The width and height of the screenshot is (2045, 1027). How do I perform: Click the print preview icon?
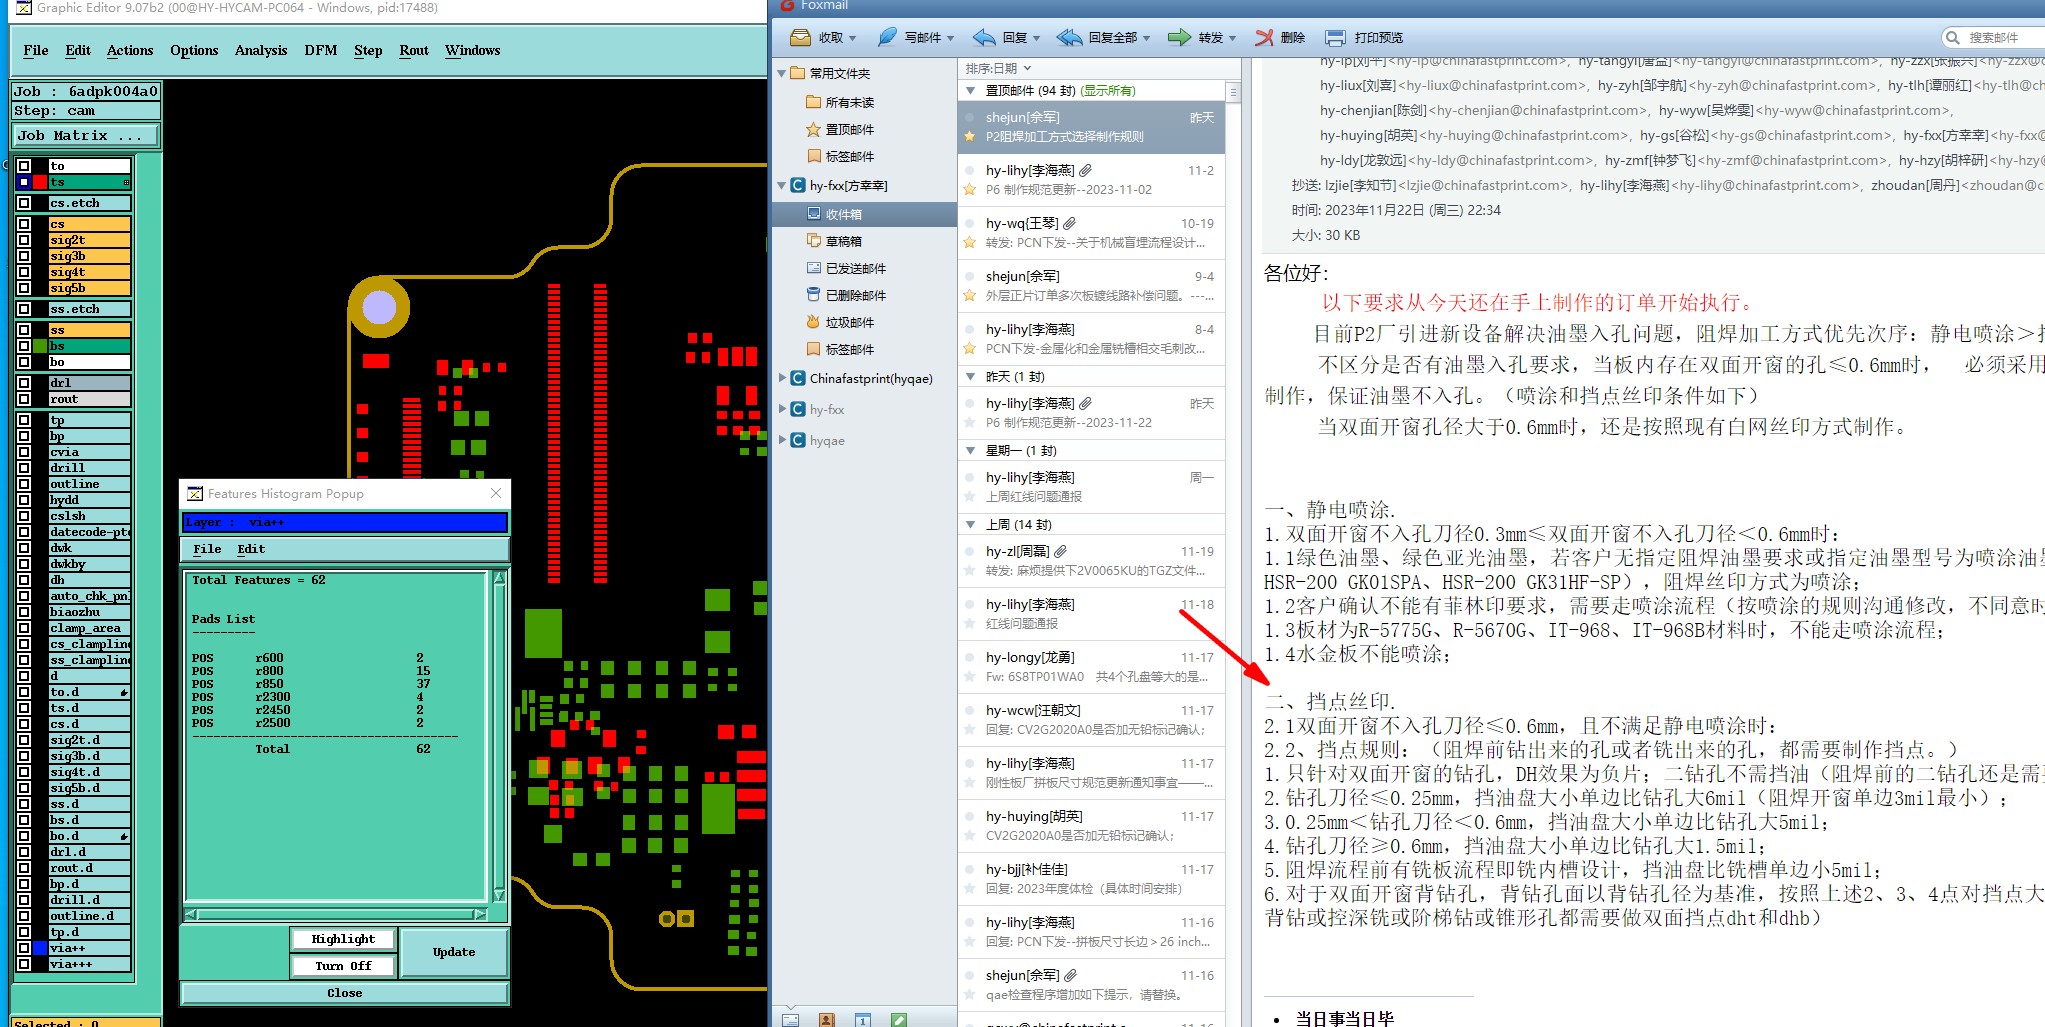click(1335, 37)
